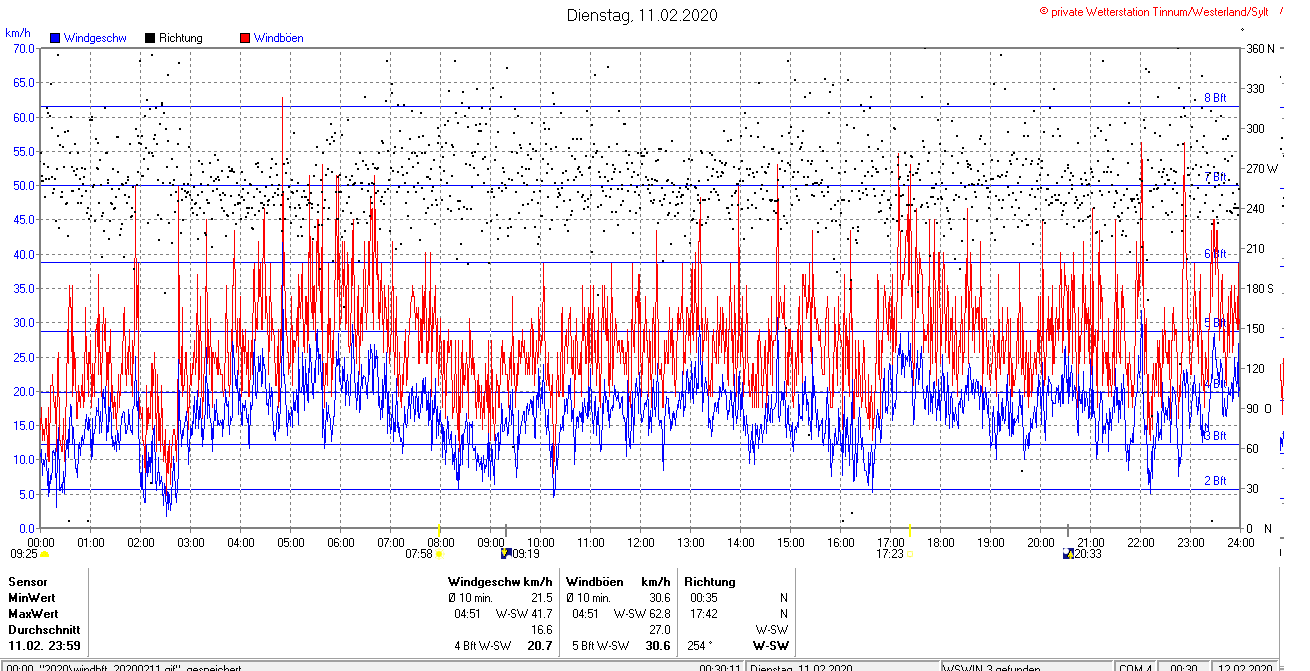Click the moon icon beside 20:33
1310x671 pixels.
pos(1068,553)
